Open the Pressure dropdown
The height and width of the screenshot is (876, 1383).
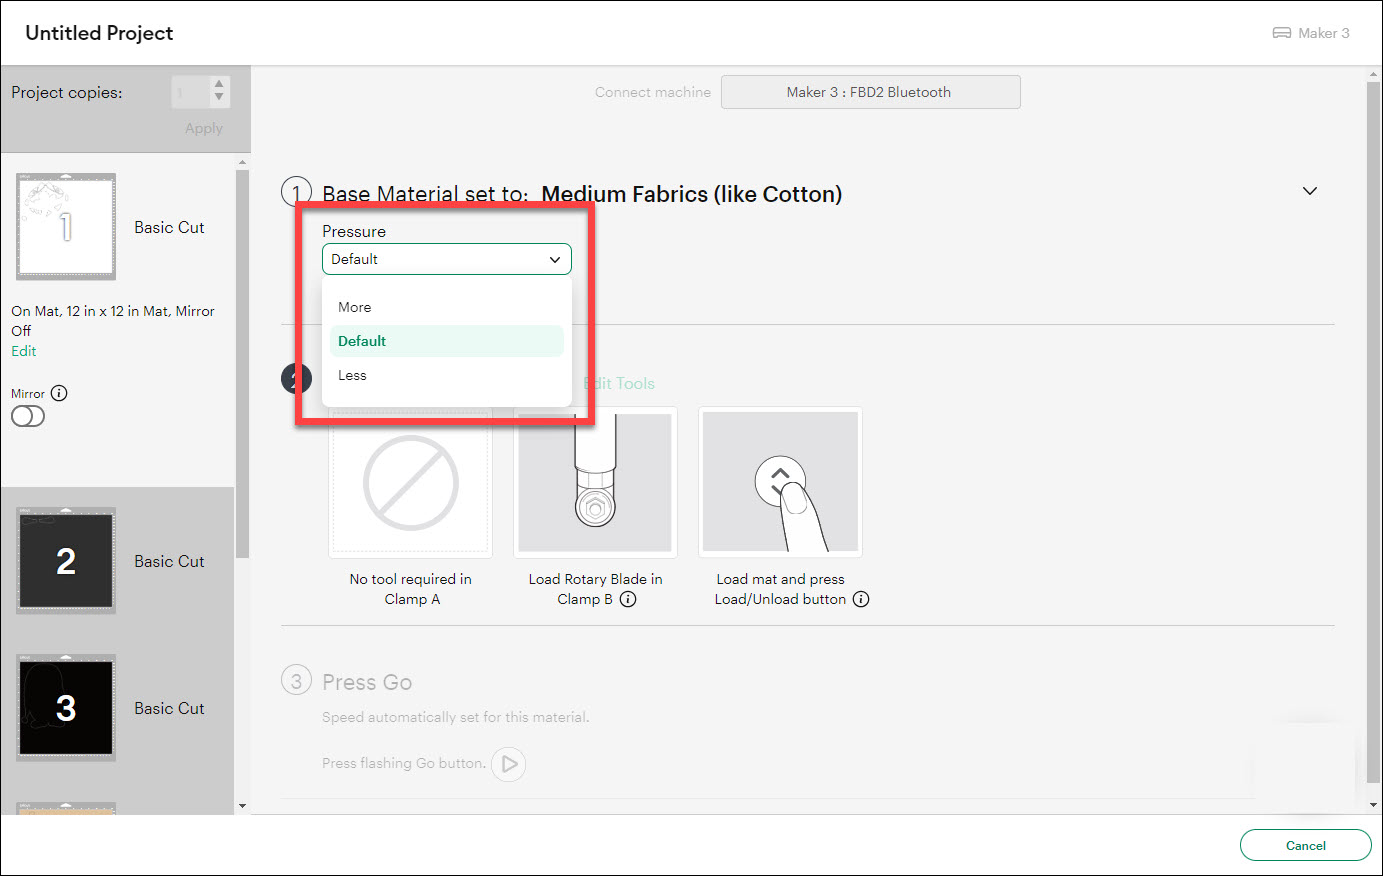[x=446, y=259]
